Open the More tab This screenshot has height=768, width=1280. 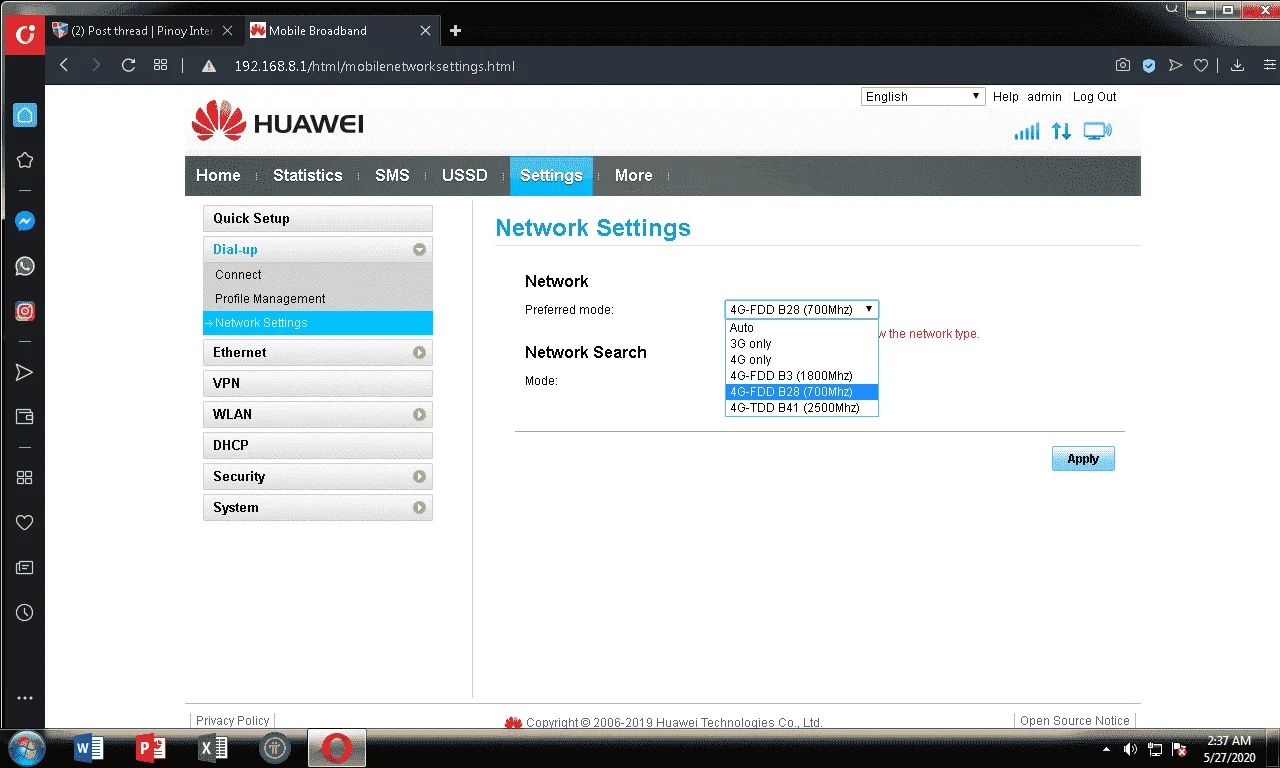(x=634, y=175)
